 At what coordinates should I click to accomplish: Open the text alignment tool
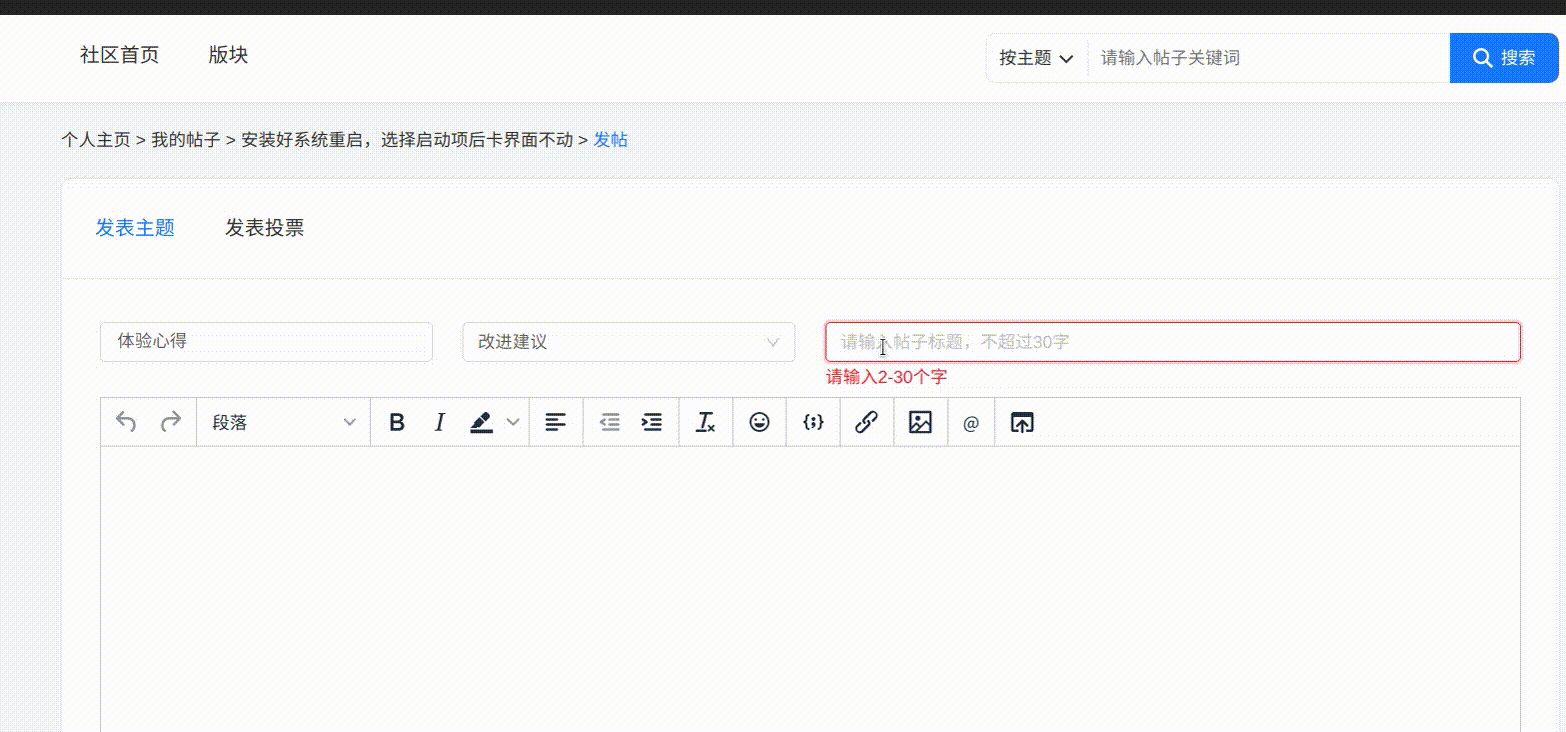pos(556,422)
